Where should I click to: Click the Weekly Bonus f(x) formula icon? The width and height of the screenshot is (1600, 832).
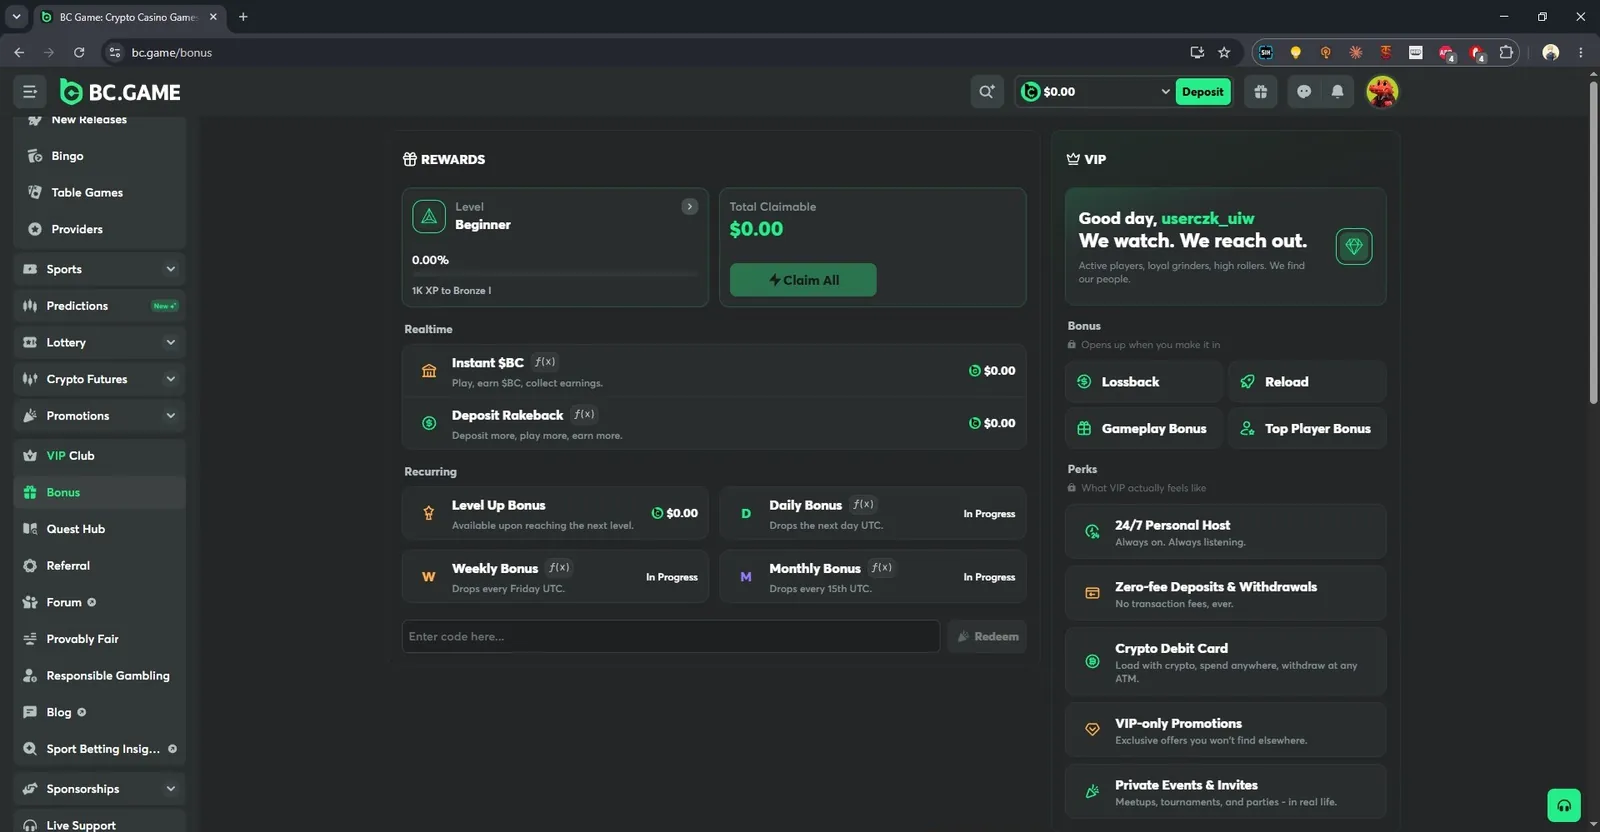click(559, 567)
